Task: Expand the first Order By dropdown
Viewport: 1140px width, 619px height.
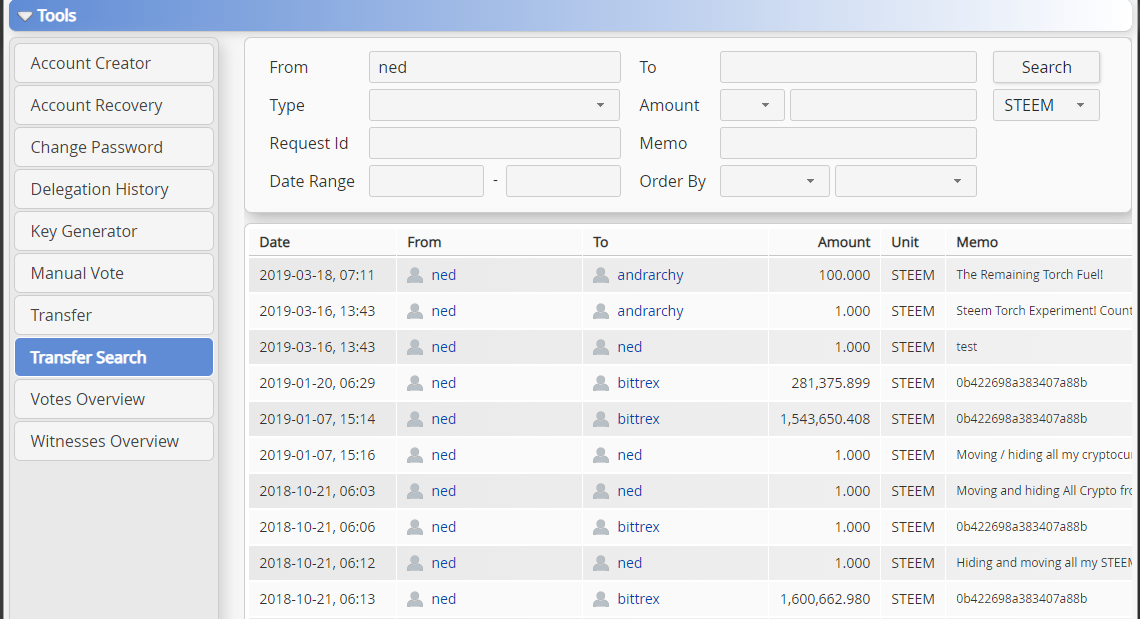Action: click(774, 181)
